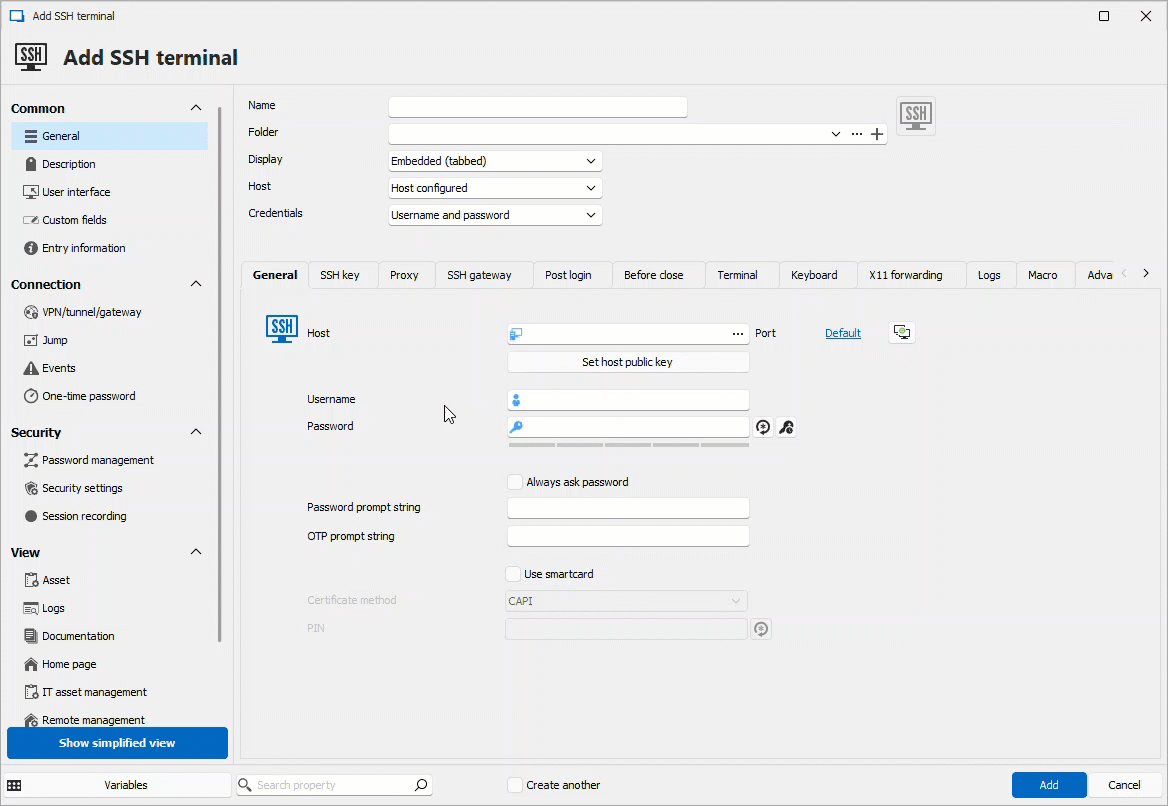
Task: Click into the Name input field
Action: click(x=537, y=107)
